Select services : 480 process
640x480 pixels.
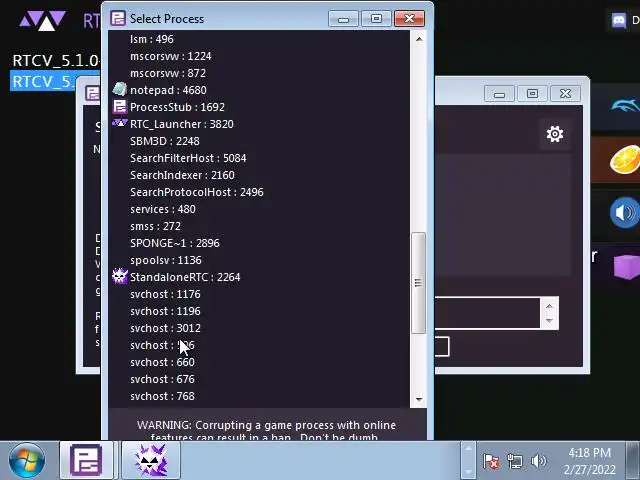[x=162, y=209]
